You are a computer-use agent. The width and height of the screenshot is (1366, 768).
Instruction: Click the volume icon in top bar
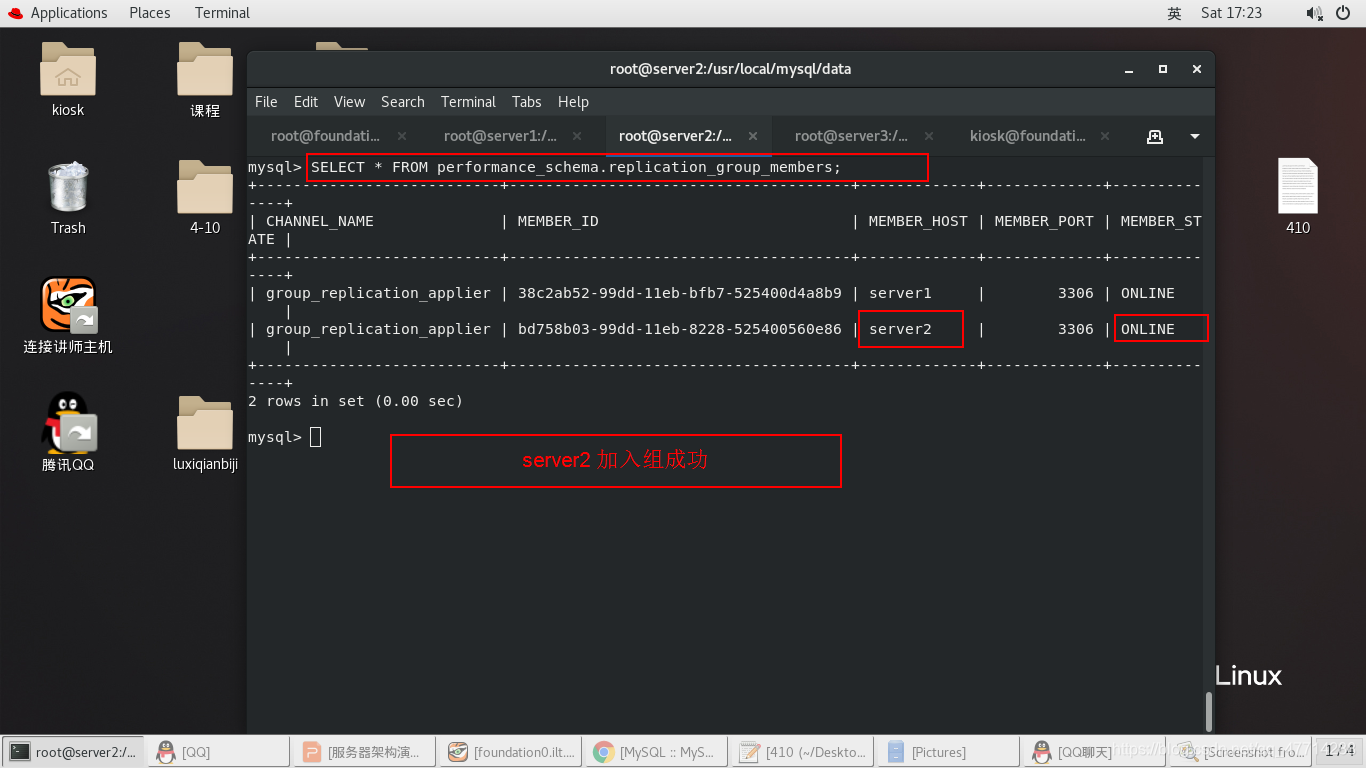click(x=1314, y=13)
